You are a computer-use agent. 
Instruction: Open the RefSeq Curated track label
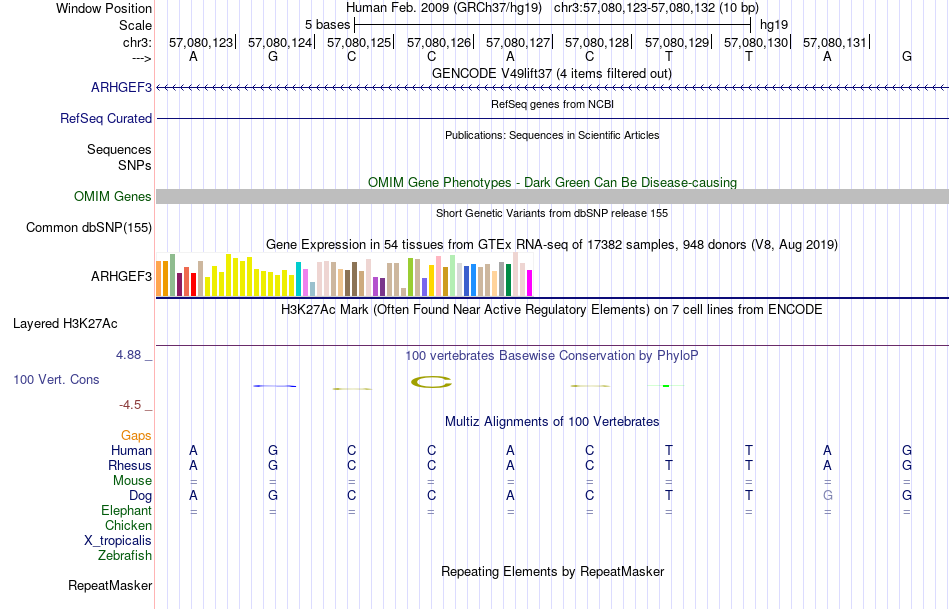pos(106,119)
